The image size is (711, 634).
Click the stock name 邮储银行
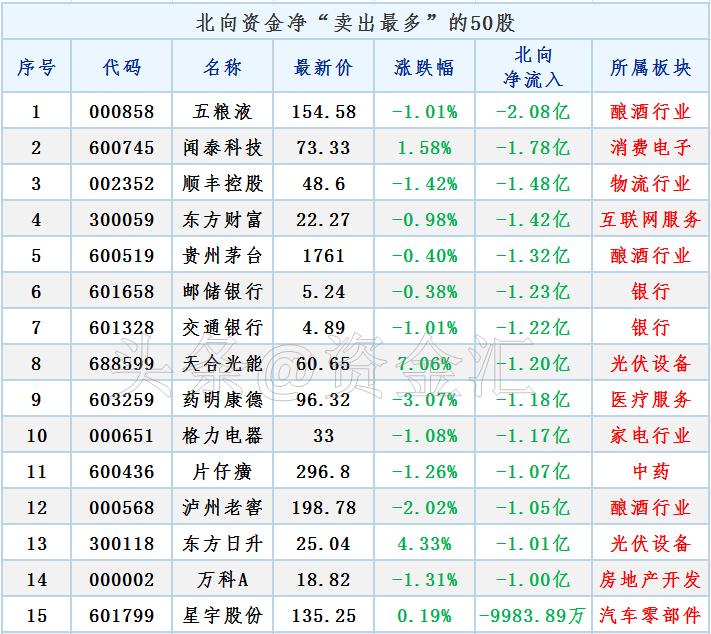click(222, 292)
